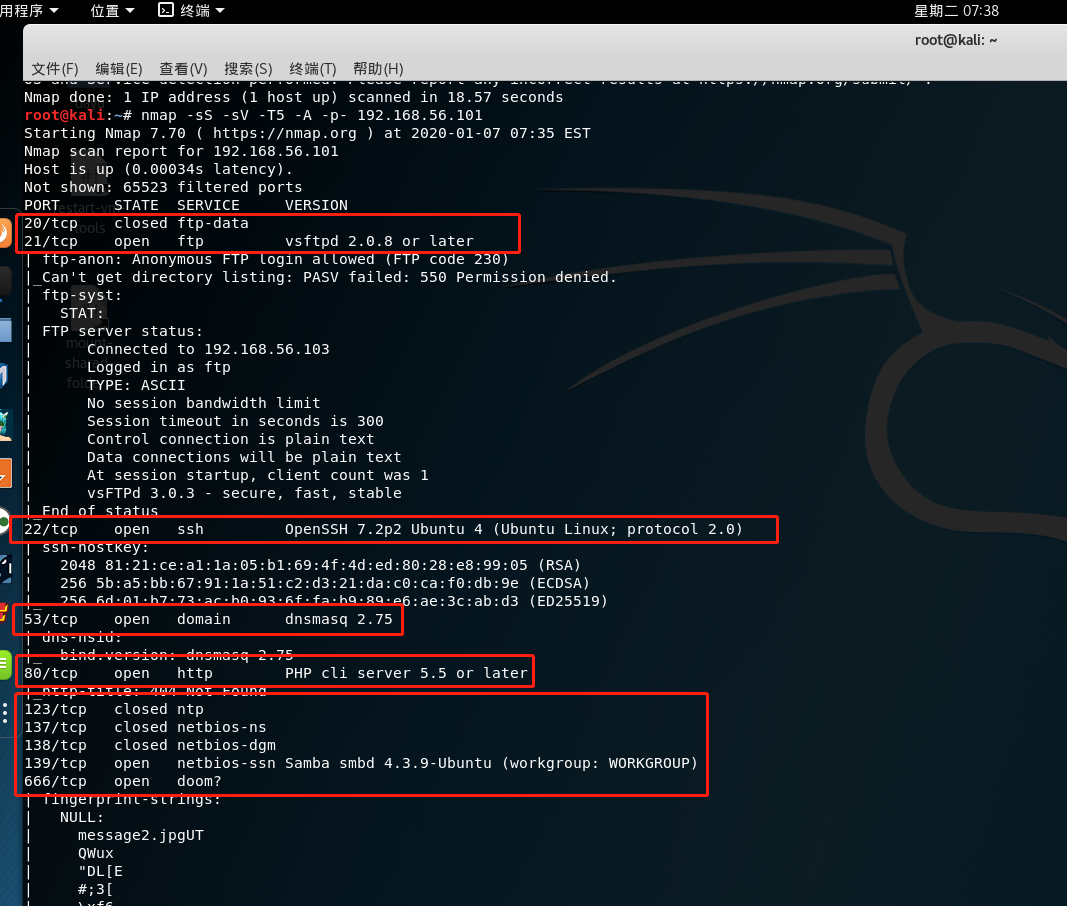Click the 'NULL:' fingerprint line
This screenshot has height=906, width=1067.
pyautogui.click(x=82, y=818)
